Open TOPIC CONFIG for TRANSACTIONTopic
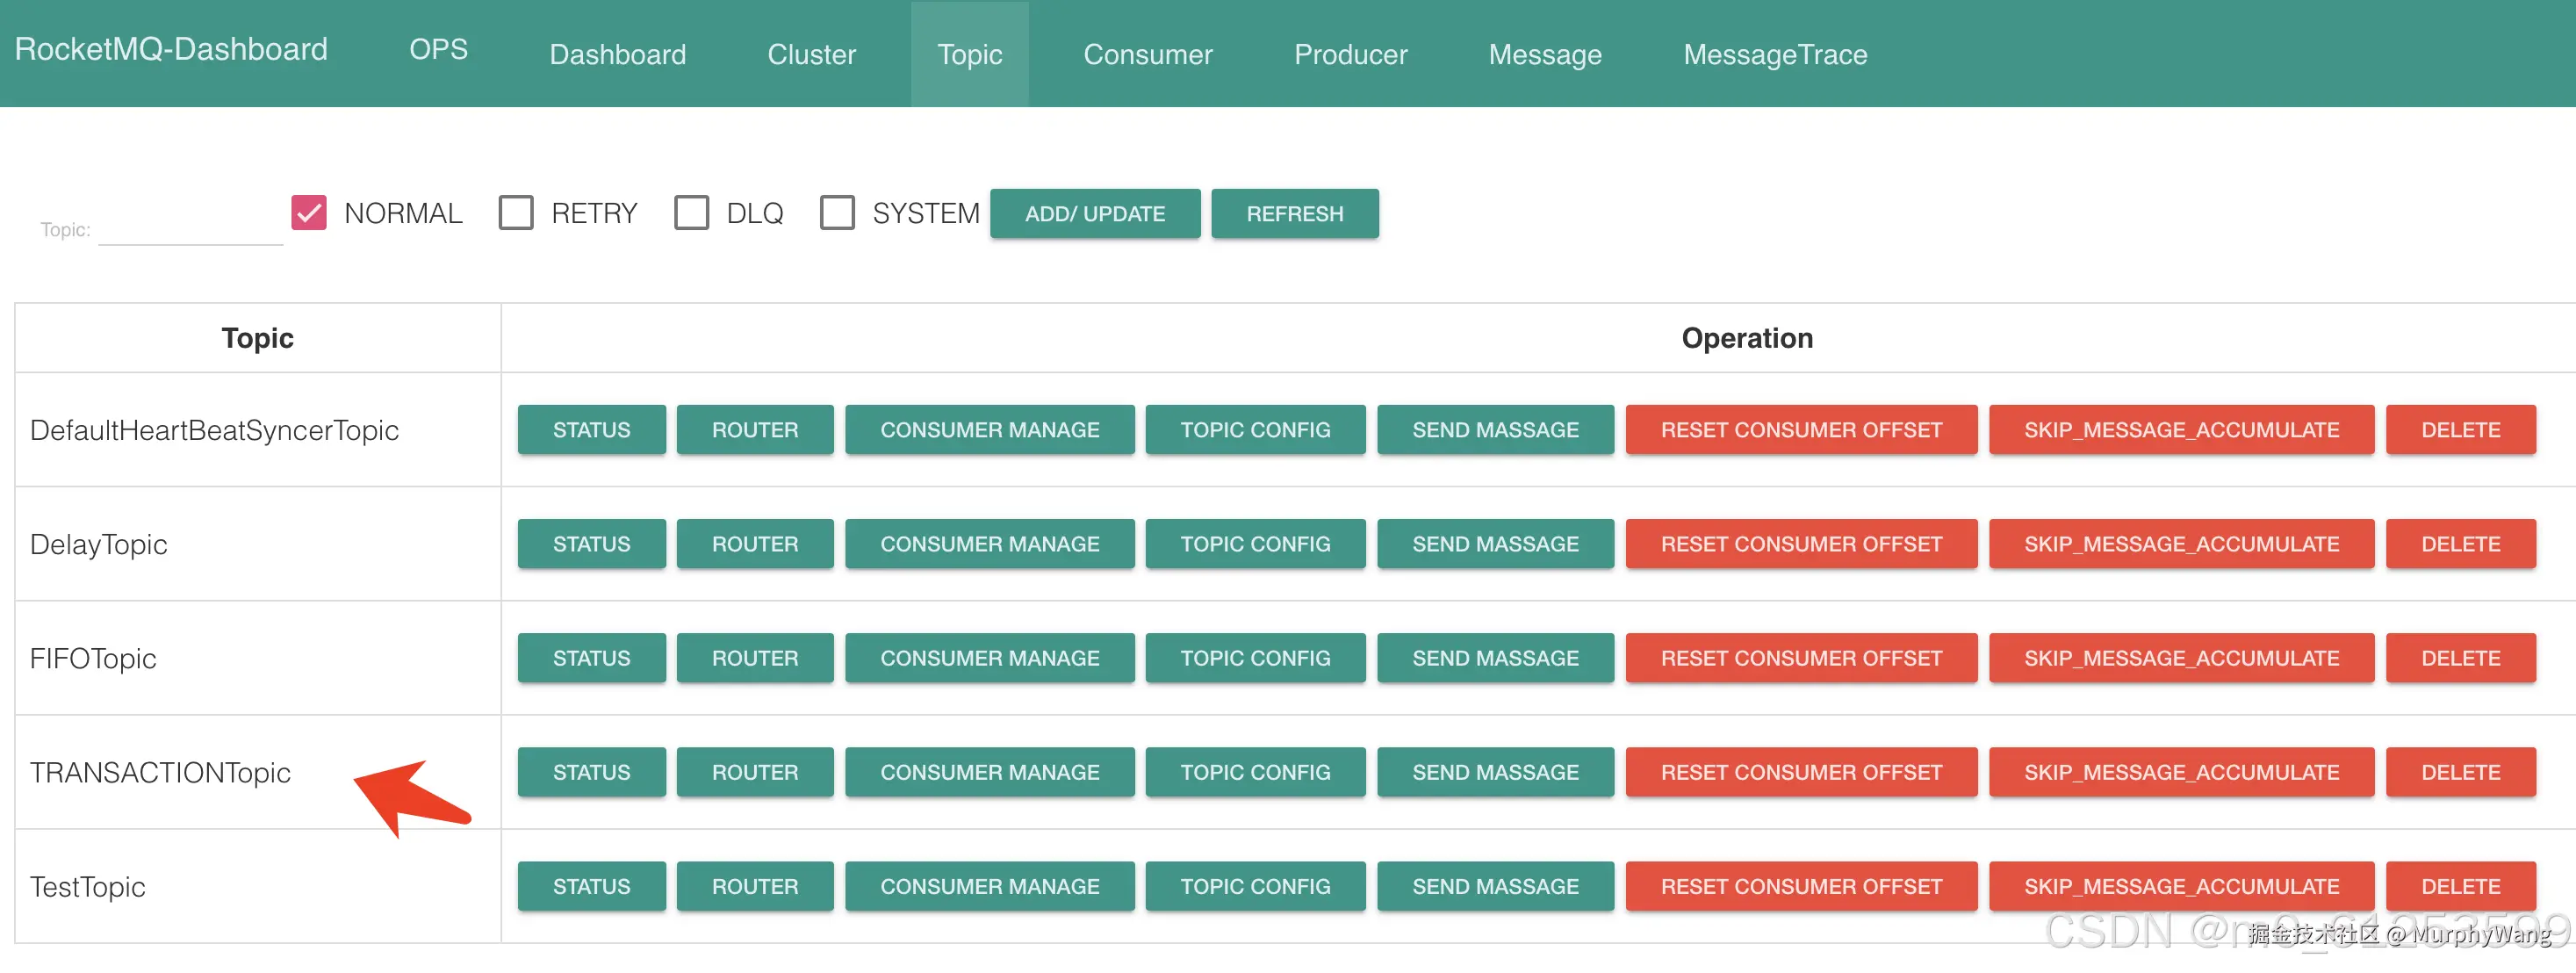The image size is (2576, 973). pyautogui.click(x=1254, y=772)
